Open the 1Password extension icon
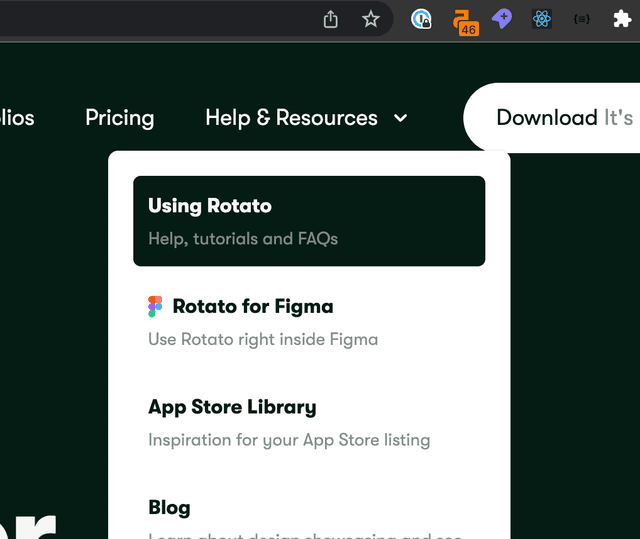 click(x=422, y=19)
